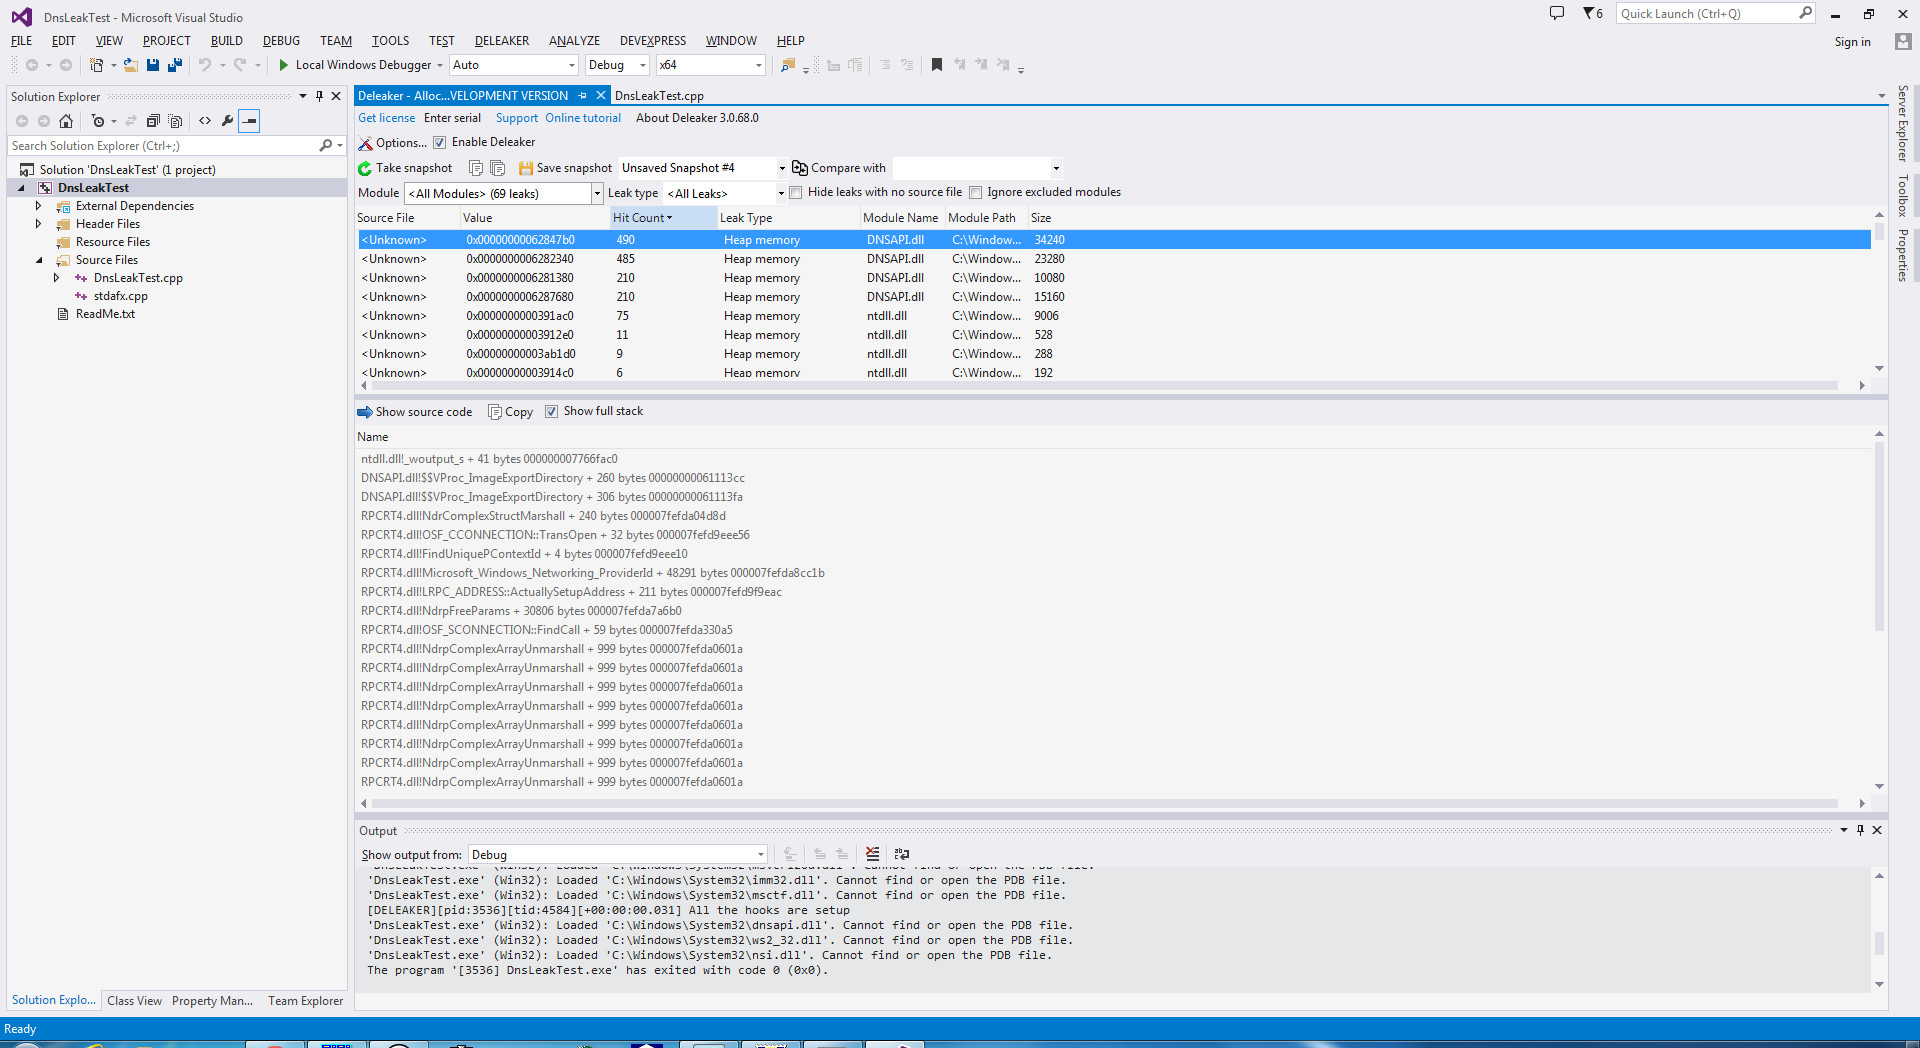Image resolution: width=1920 pixels, height=1048 pixels.
Task: Expand the External Dependencies folder
Action: pos(39,206)
